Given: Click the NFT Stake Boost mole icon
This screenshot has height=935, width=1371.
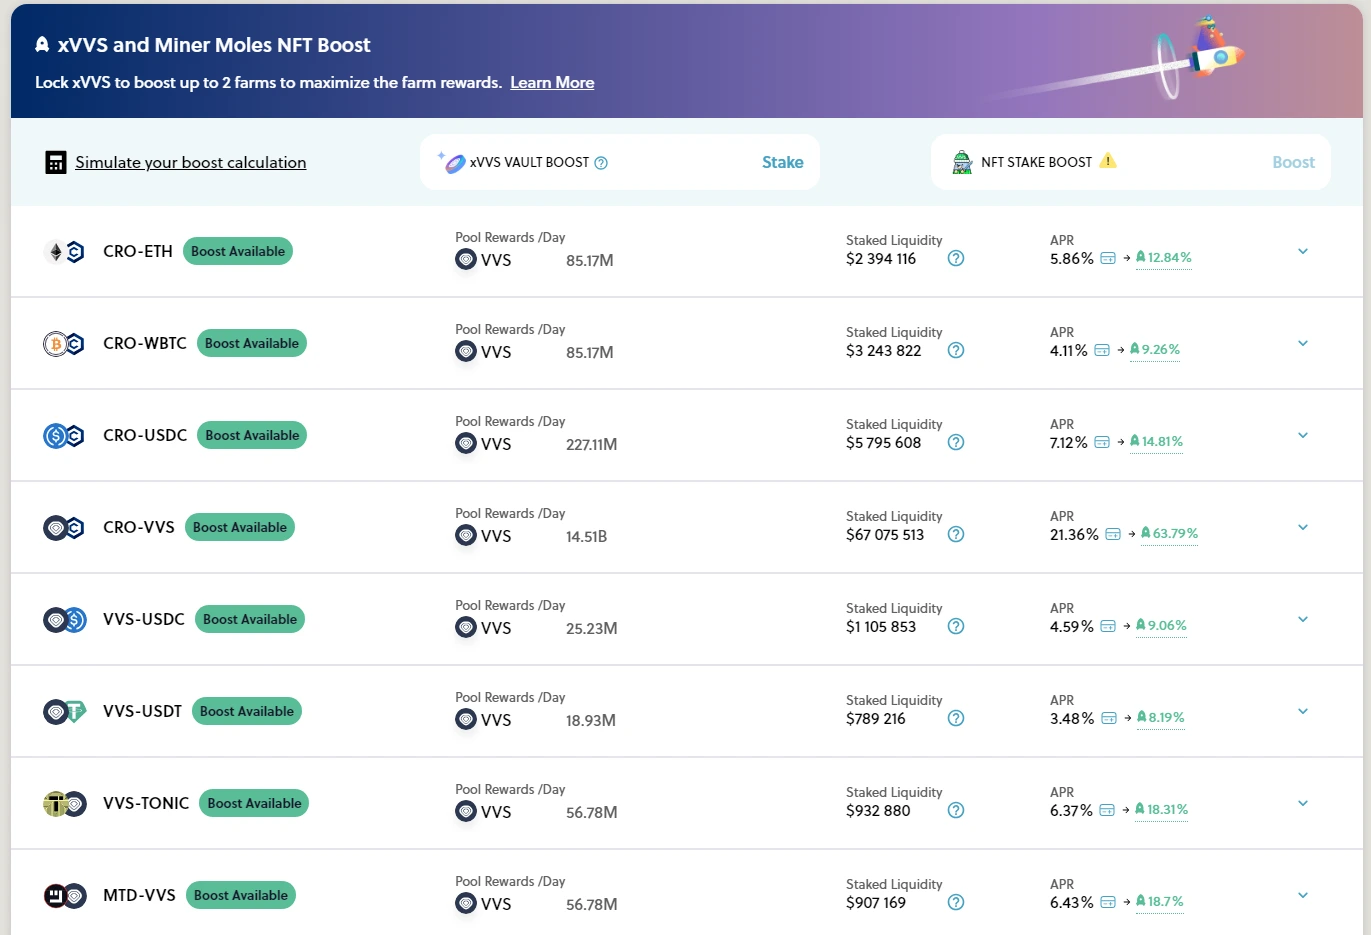Looking at the screenshot, I should click(x=962, y=162).
